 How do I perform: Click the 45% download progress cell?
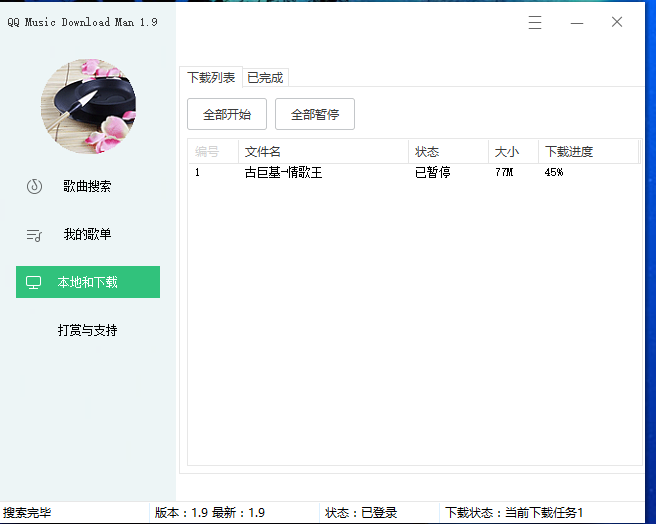click(x=554, y=172)
